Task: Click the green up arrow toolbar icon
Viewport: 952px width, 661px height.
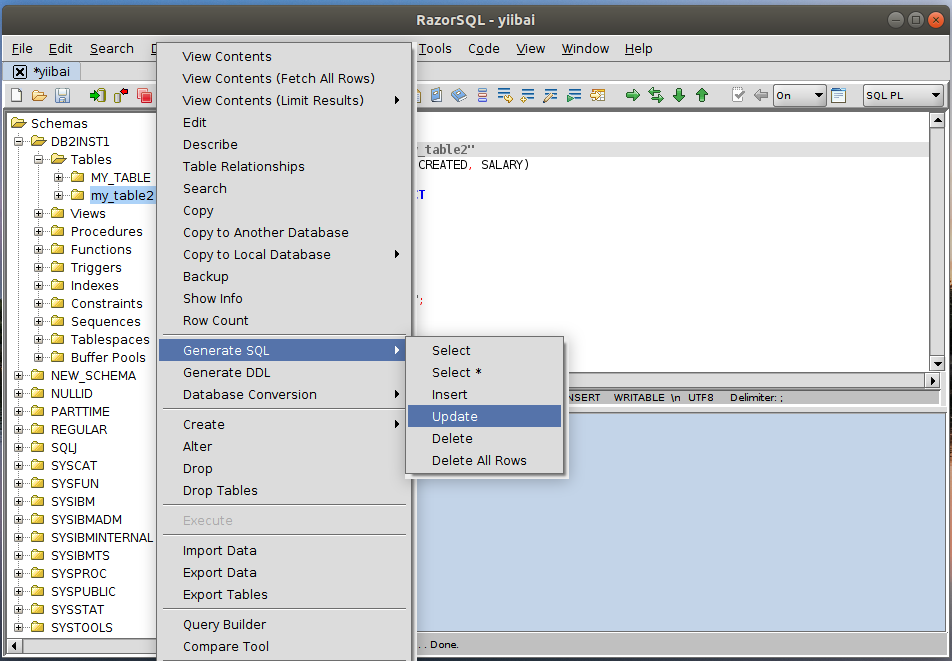Action: point(702,95)
